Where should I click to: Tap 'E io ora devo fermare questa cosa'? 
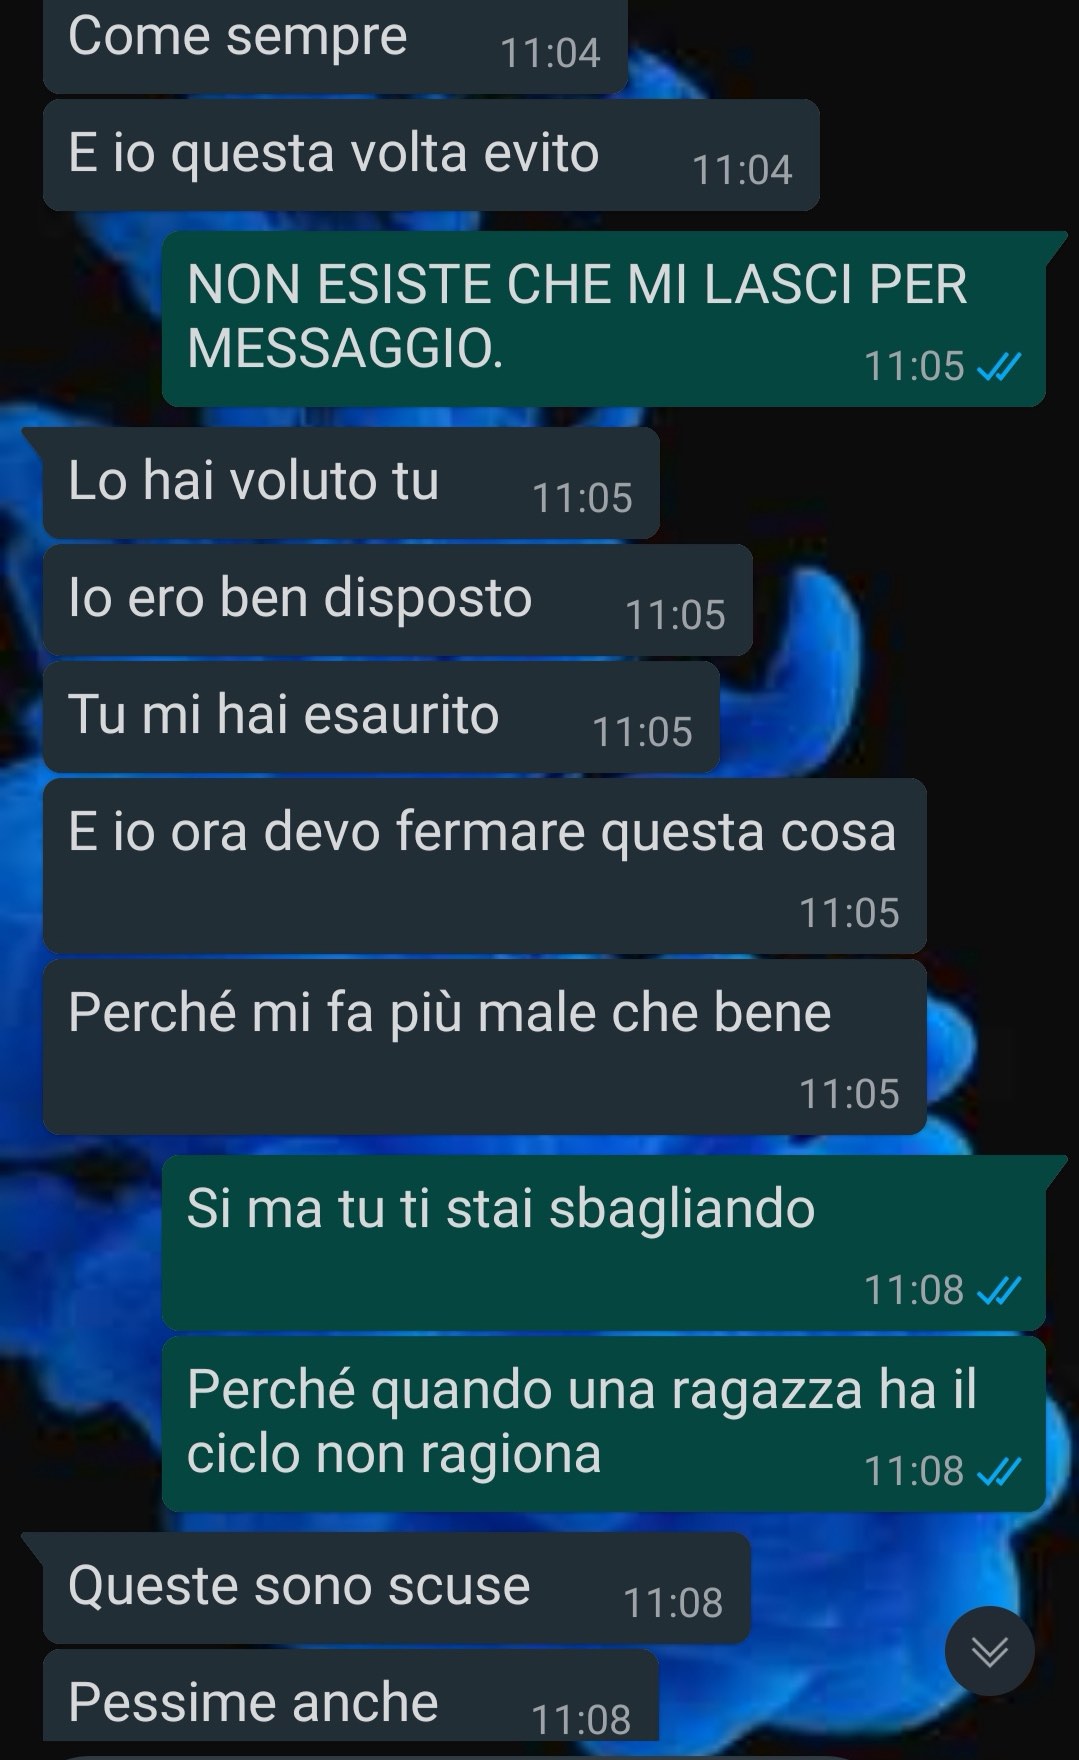pos(484,865)
